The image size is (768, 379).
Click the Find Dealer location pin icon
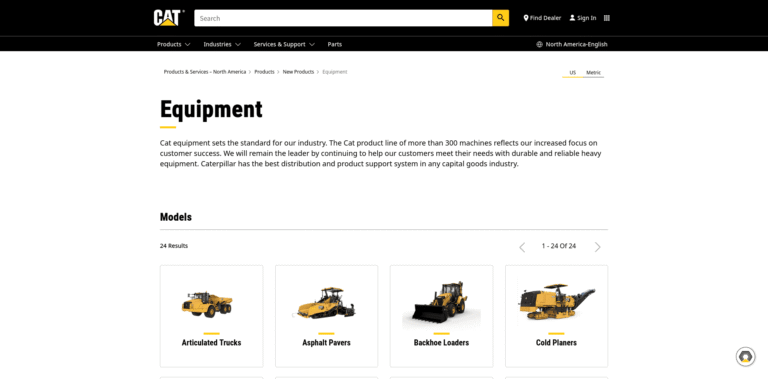[526, 18]
